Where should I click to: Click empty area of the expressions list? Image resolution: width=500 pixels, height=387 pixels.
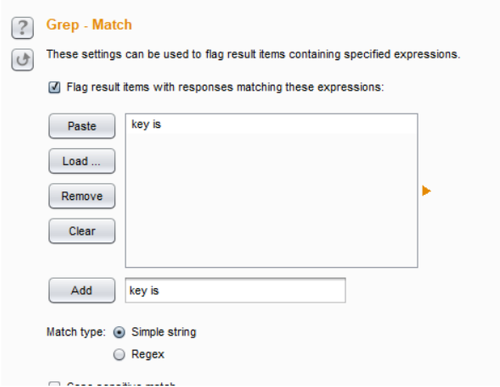click(x=271, y=200)
